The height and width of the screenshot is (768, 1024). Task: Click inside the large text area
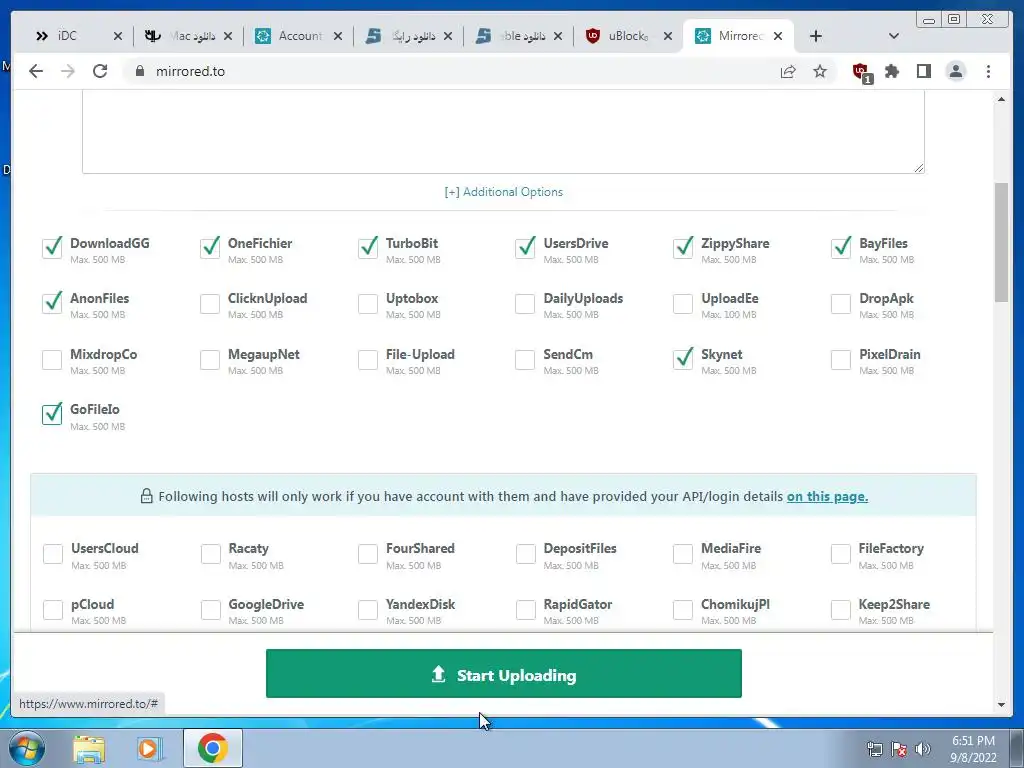(504, 132)
